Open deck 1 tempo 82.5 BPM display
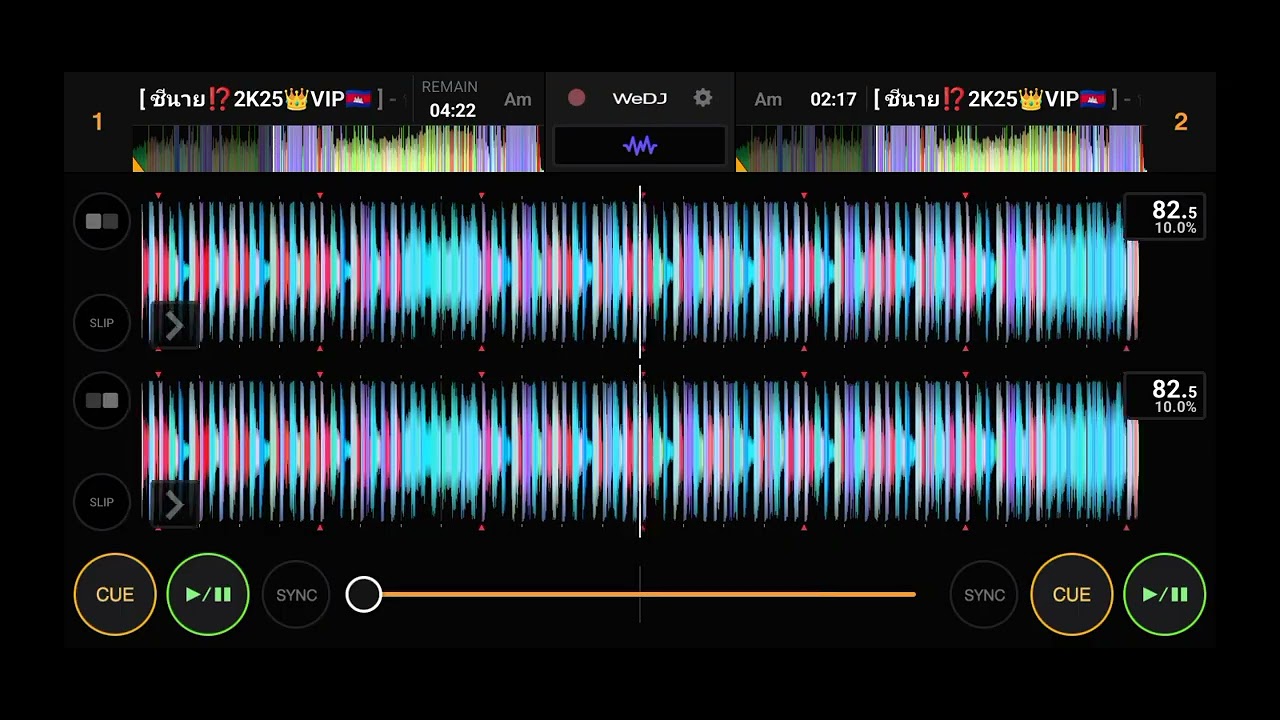 [x=1165, y=217]
